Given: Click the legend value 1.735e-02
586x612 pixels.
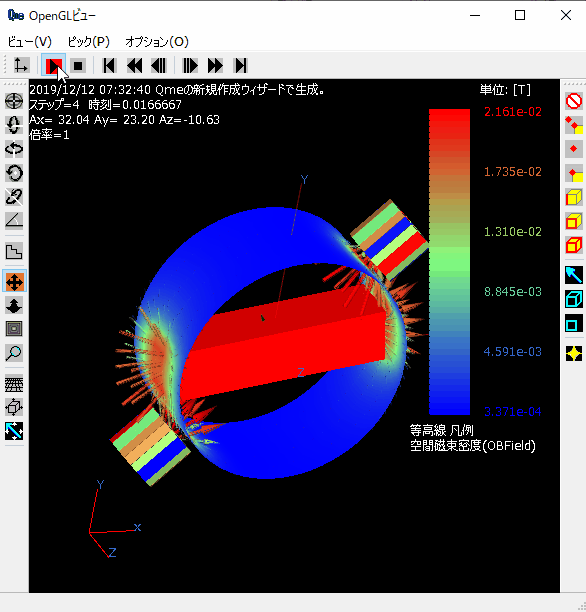Looking at the screenshot, I should pos(513,172).
